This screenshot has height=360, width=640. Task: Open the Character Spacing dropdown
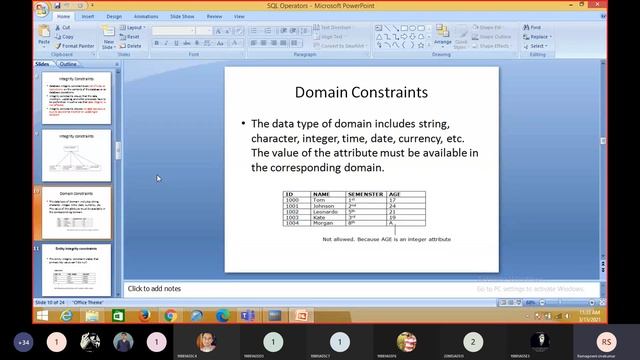pos(208,43)
